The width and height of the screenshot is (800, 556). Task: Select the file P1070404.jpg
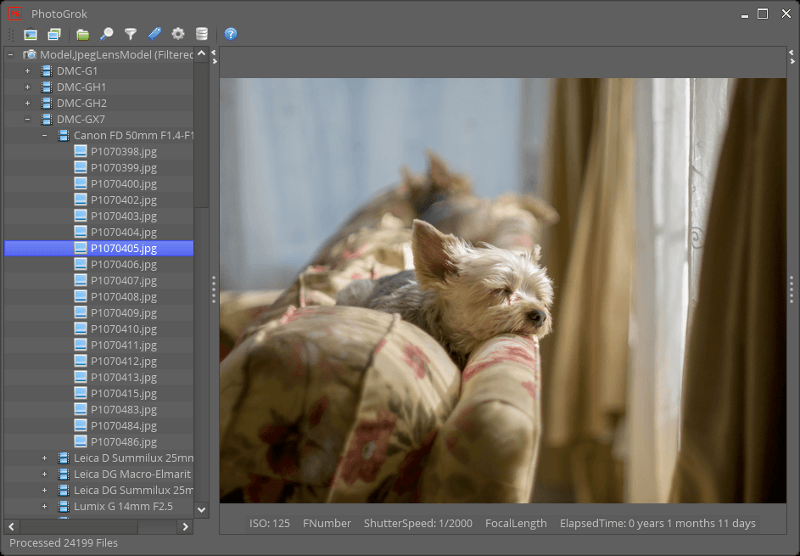123,232
